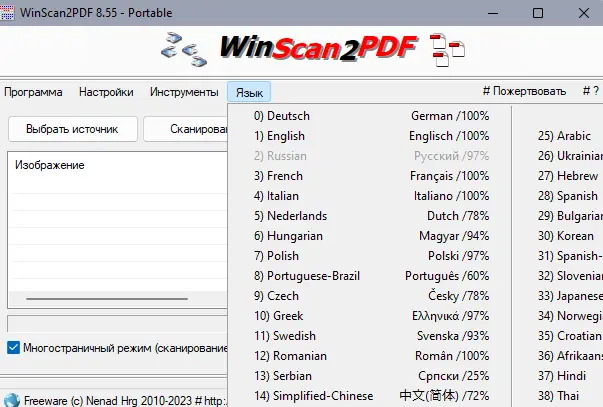
Task: Open the Программа menu
Action: [33, 92]
